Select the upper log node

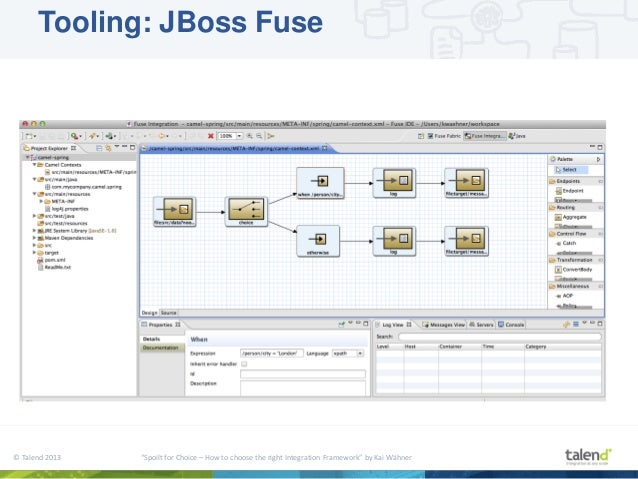click(394, 183)
